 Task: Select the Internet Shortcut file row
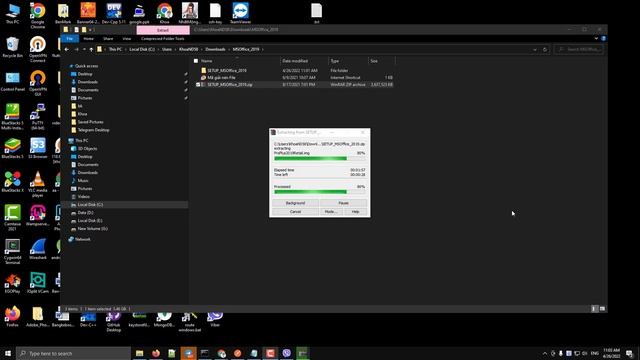294,78
